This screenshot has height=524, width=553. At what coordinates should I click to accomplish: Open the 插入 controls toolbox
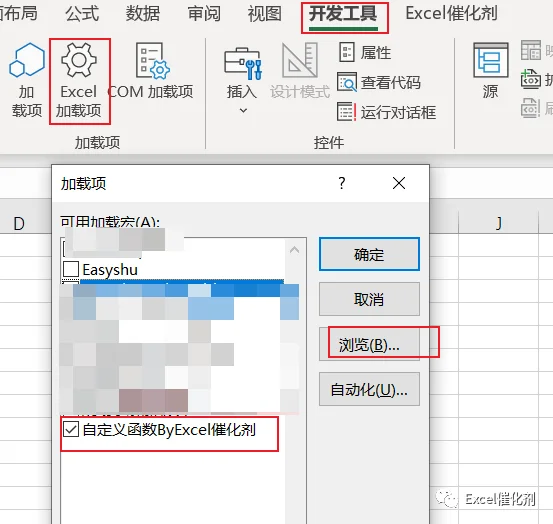point(243,72)
